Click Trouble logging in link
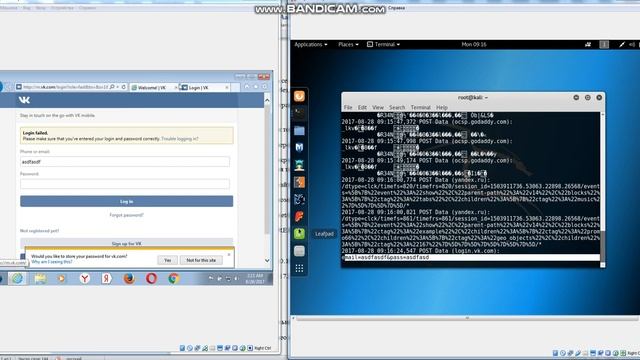The image size is (640, 360). [180, 139]
